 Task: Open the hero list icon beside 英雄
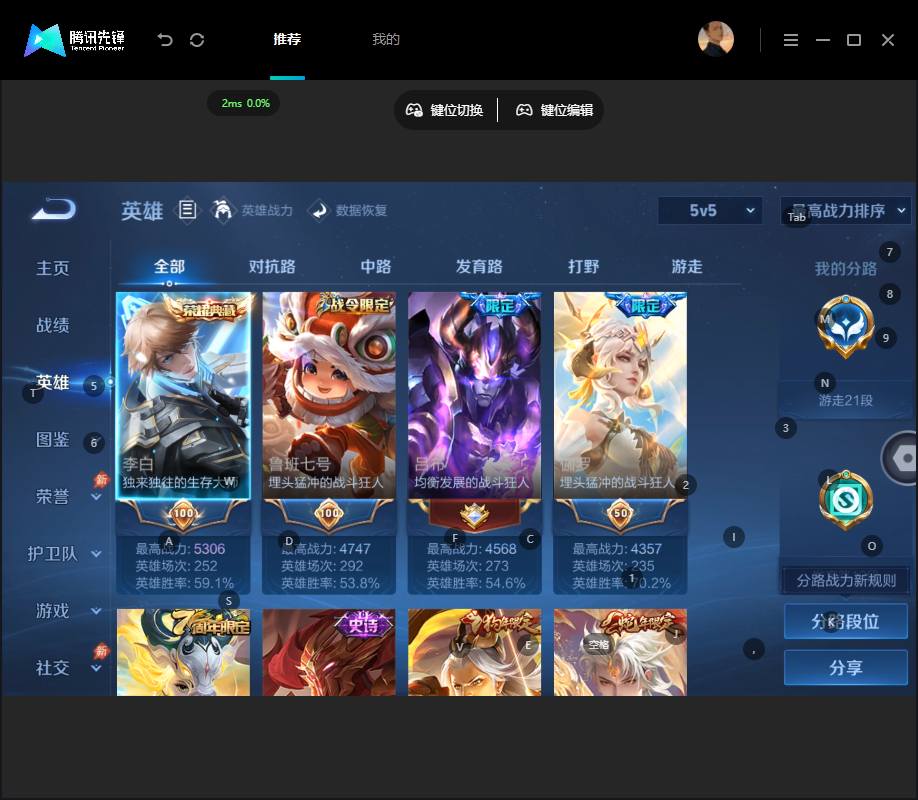click(x=187, y=209)
